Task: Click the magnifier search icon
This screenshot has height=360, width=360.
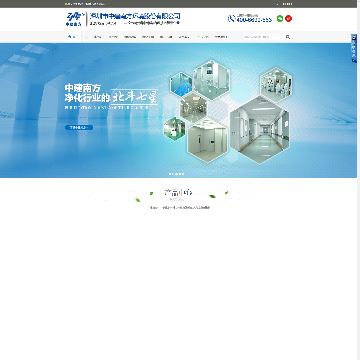Action: [x=288, y=37]
